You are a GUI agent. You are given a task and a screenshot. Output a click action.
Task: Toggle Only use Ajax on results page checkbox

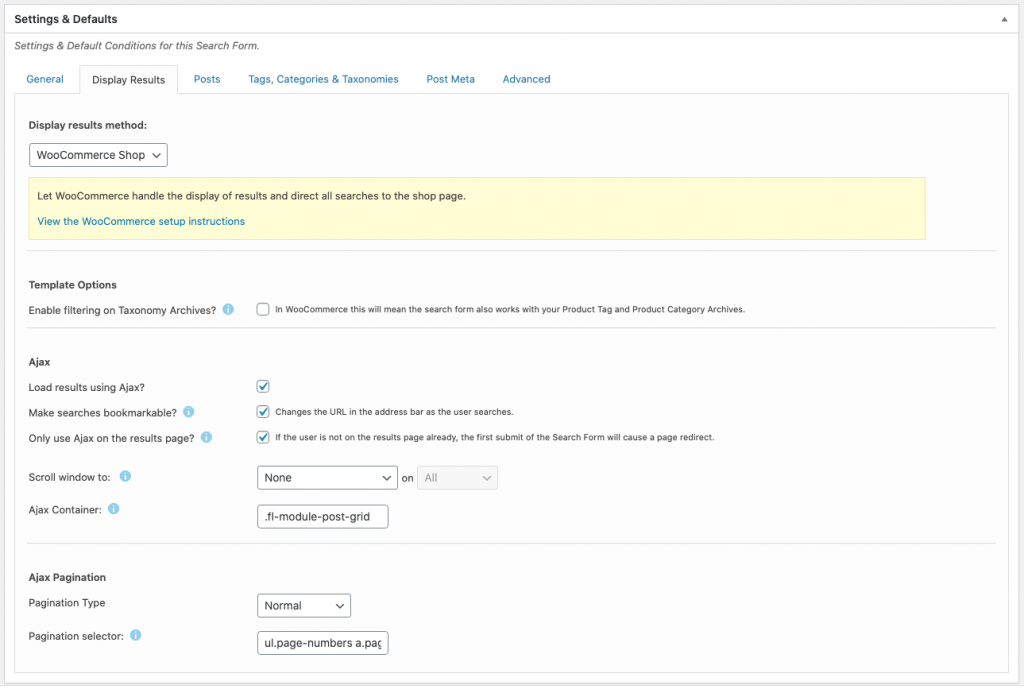(263, 438)
